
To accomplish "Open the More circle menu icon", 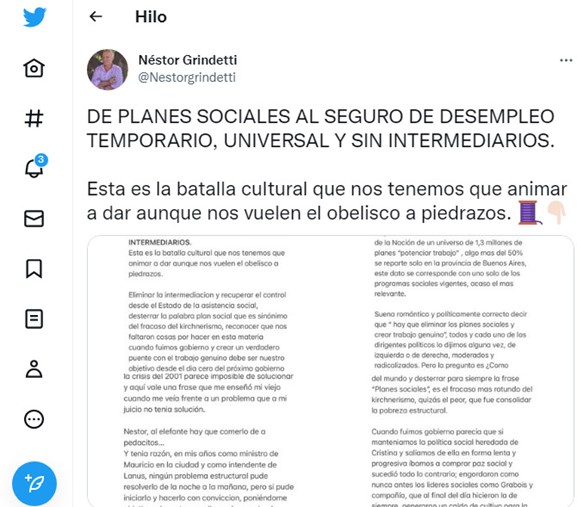I will (x=34, y=419).
